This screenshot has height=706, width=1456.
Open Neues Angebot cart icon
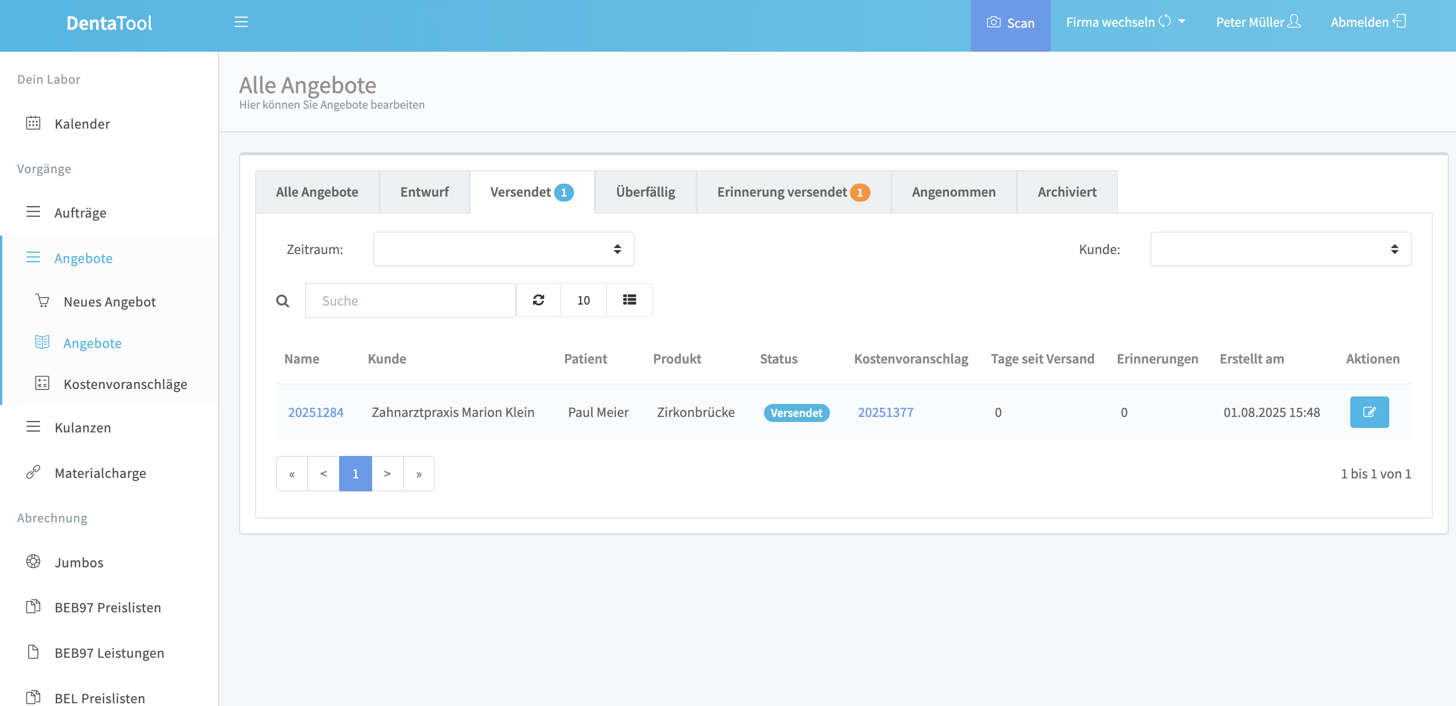pyautogui.click(x=42, y=301)
